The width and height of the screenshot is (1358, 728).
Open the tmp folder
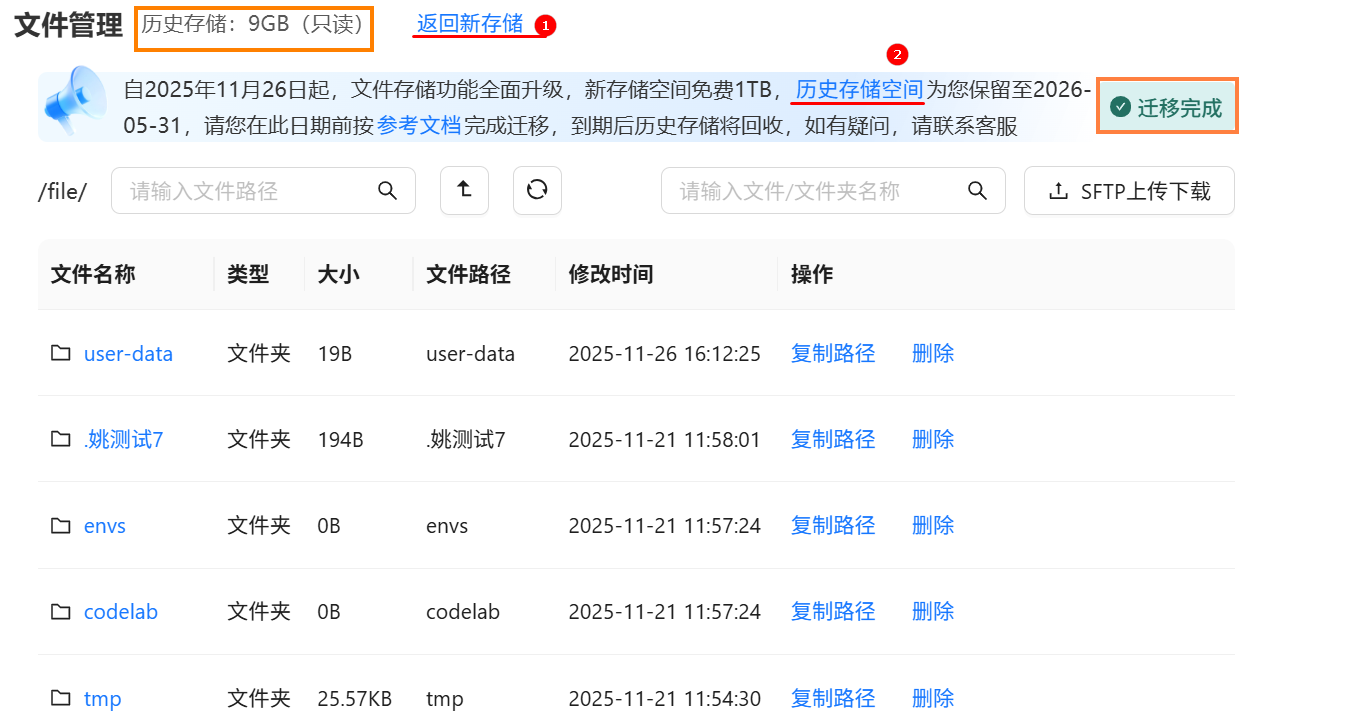102,698
